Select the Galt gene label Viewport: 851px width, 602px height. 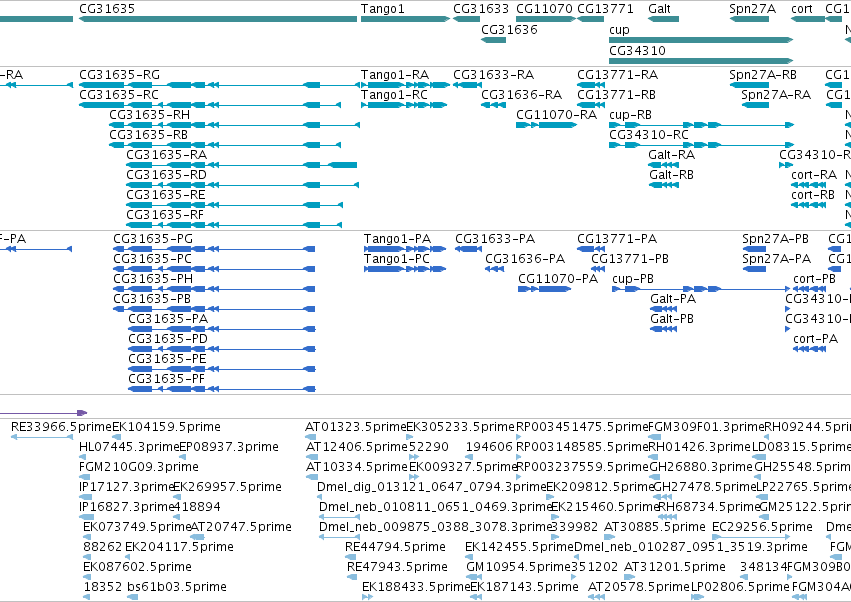point(659,9)
